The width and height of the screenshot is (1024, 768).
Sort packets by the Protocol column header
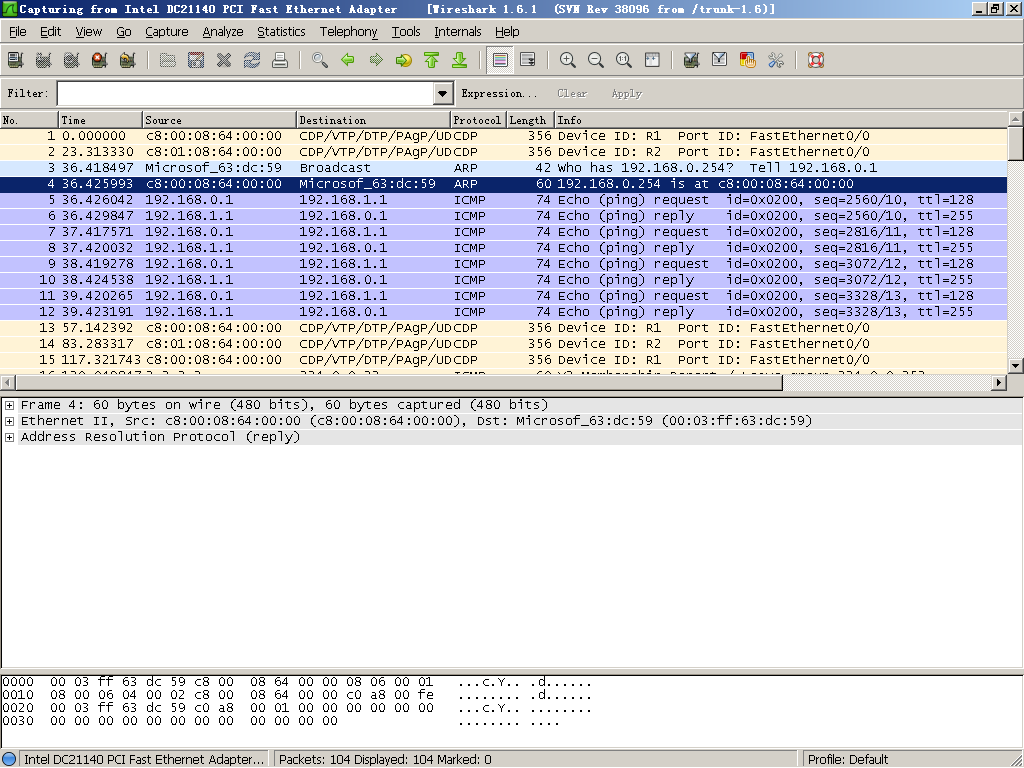(479, 120)
